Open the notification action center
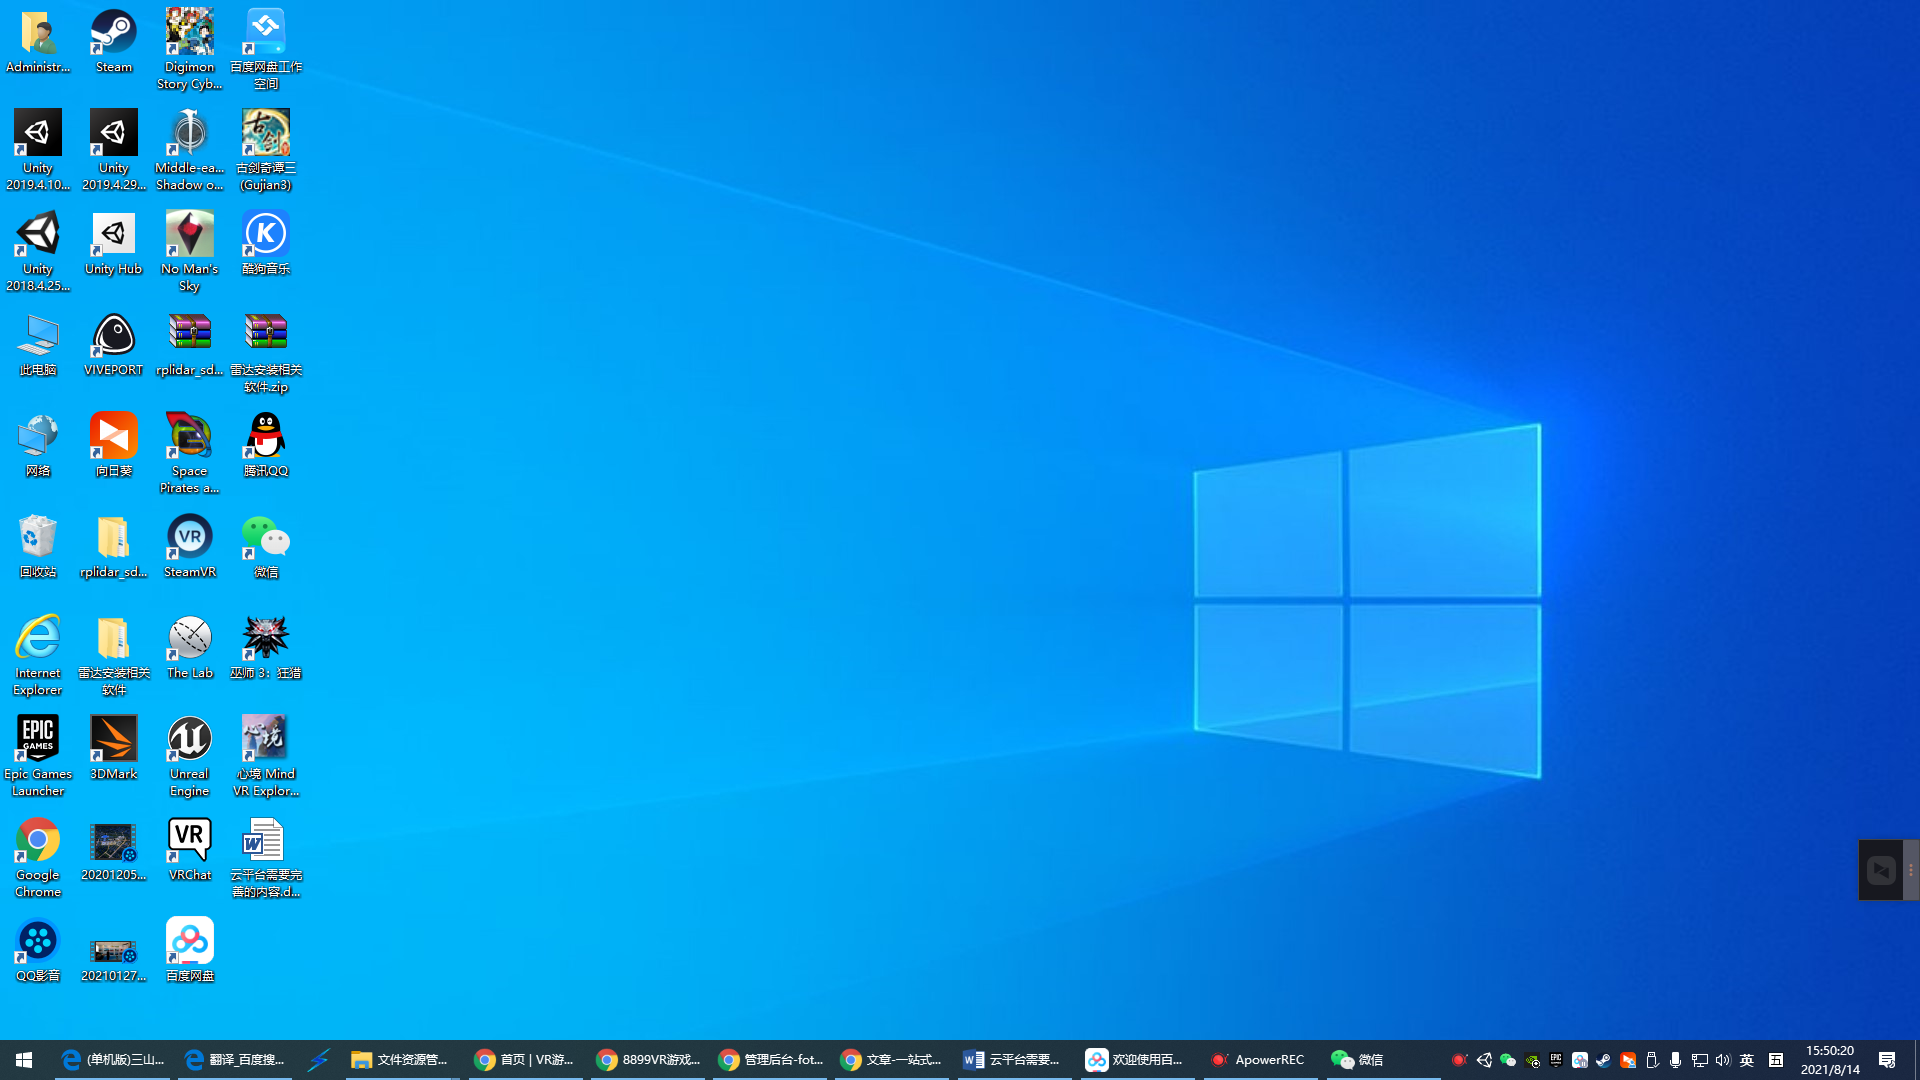 click(x=1887, y=1060)
